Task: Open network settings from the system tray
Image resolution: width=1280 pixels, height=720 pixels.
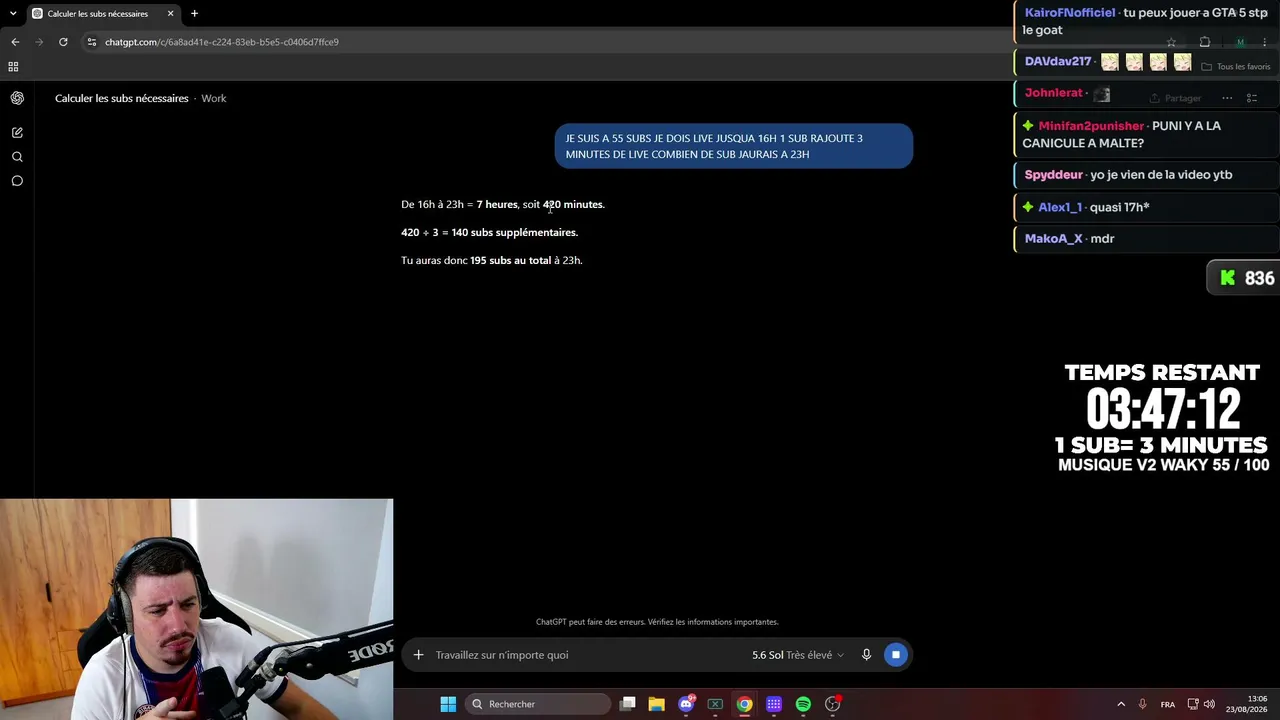Action: (1193, 704)
